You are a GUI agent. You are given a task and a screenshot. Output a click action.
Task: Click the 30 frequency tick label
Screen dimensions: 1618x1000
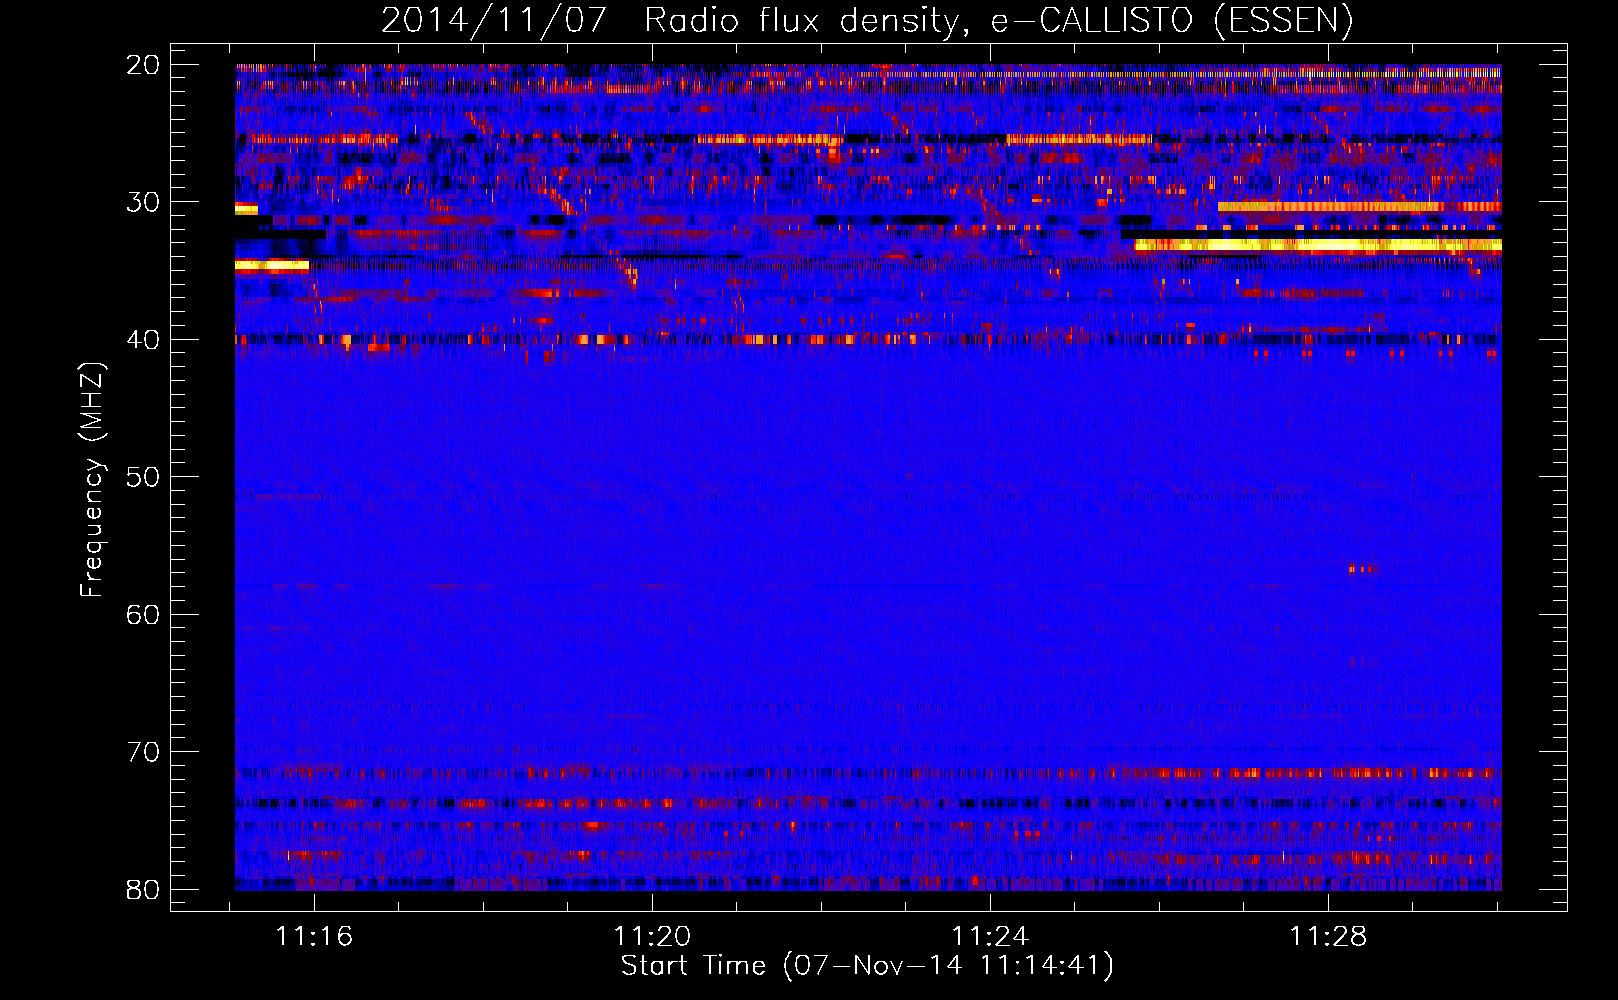click(x=143, y=202)
